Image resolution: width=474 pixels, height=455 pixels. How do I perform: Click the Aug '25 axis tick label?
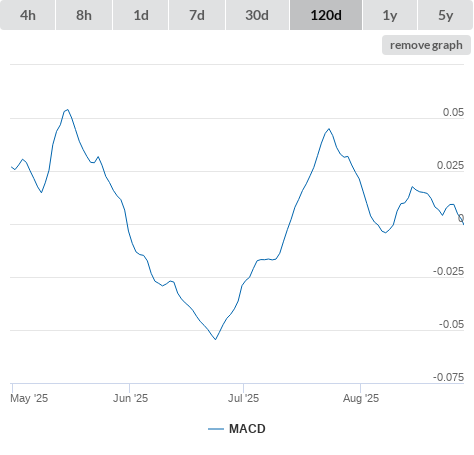tap(361, 398)
